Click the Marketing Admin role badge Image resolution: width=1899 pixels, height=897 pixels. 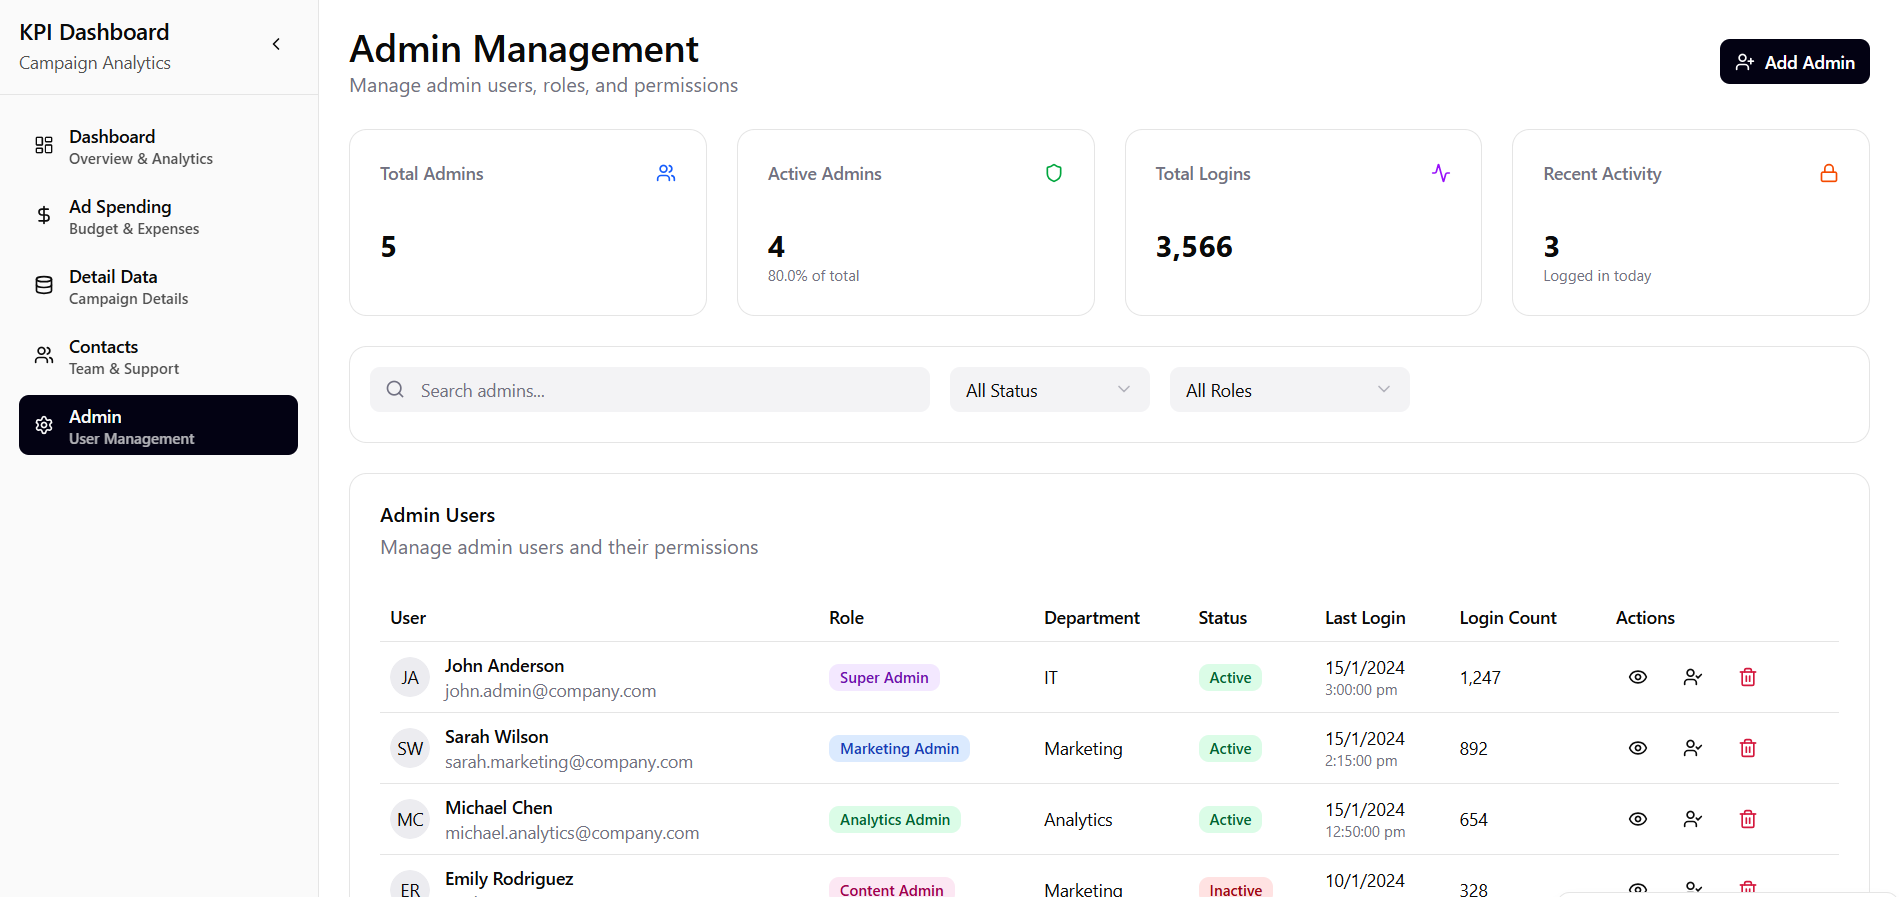[899, 748]
